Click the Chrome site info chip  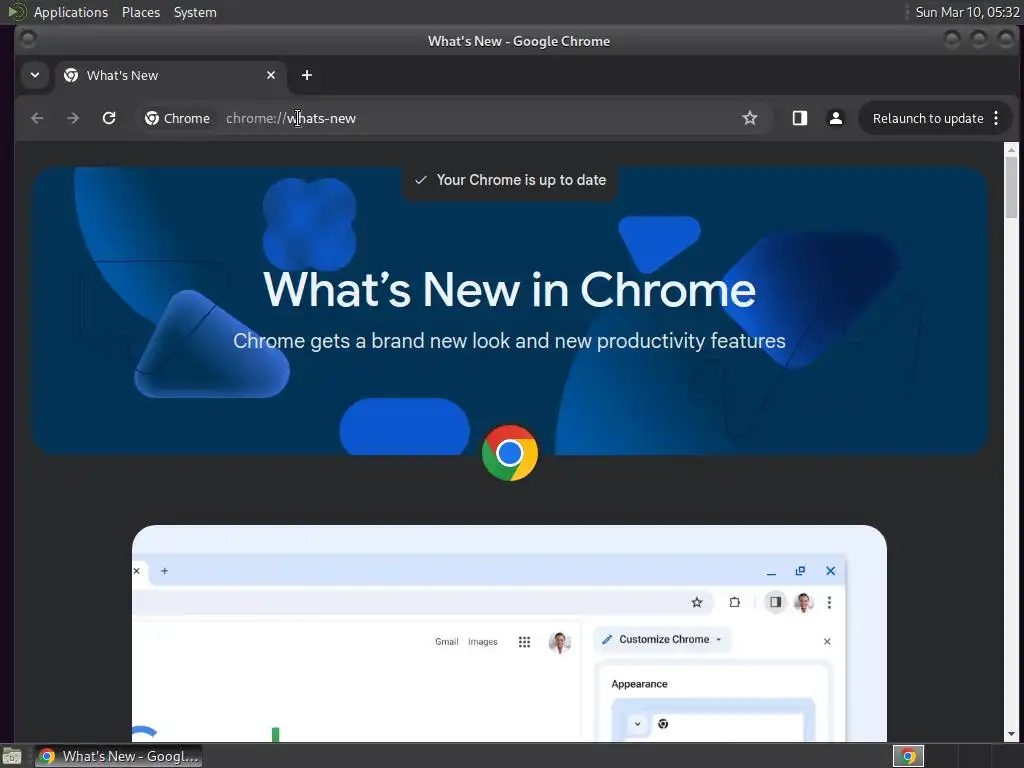[x=178, y=118]
